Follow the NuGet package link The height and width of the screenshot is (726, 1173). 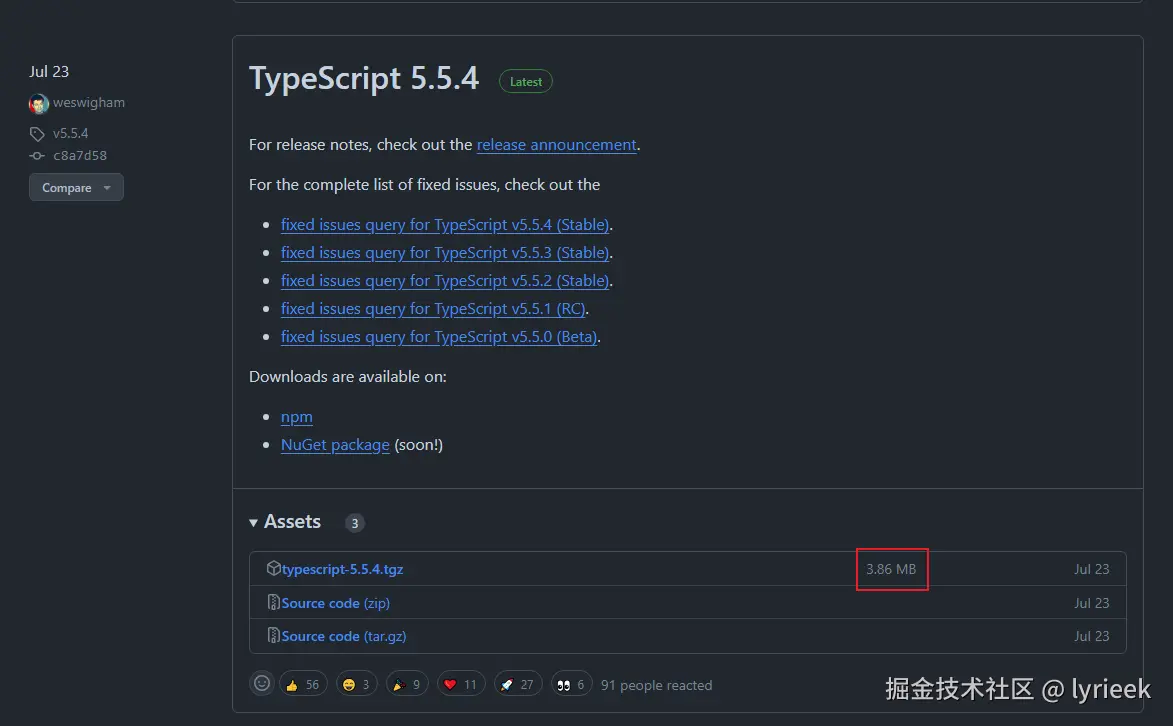pos(335,445)
